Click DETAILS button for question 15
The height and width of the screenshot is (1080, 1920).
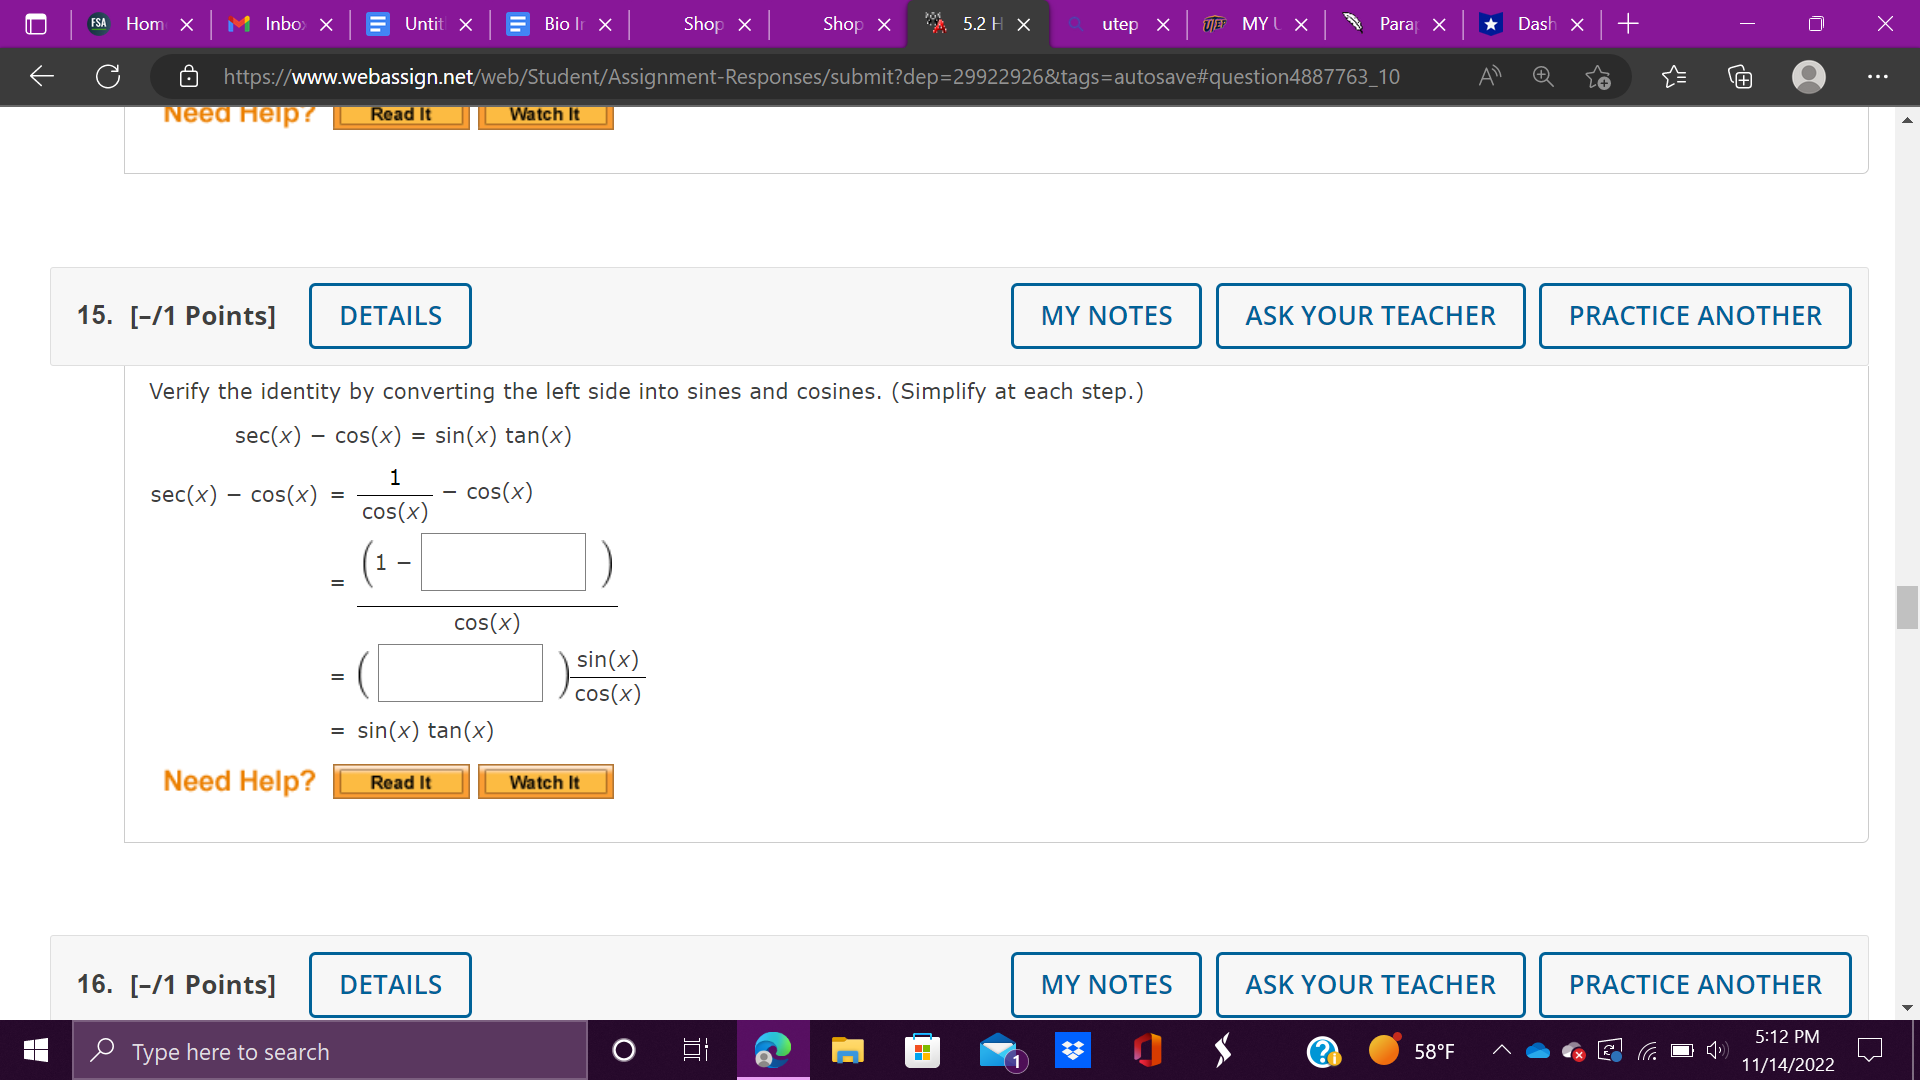click(x=390, y=316)
